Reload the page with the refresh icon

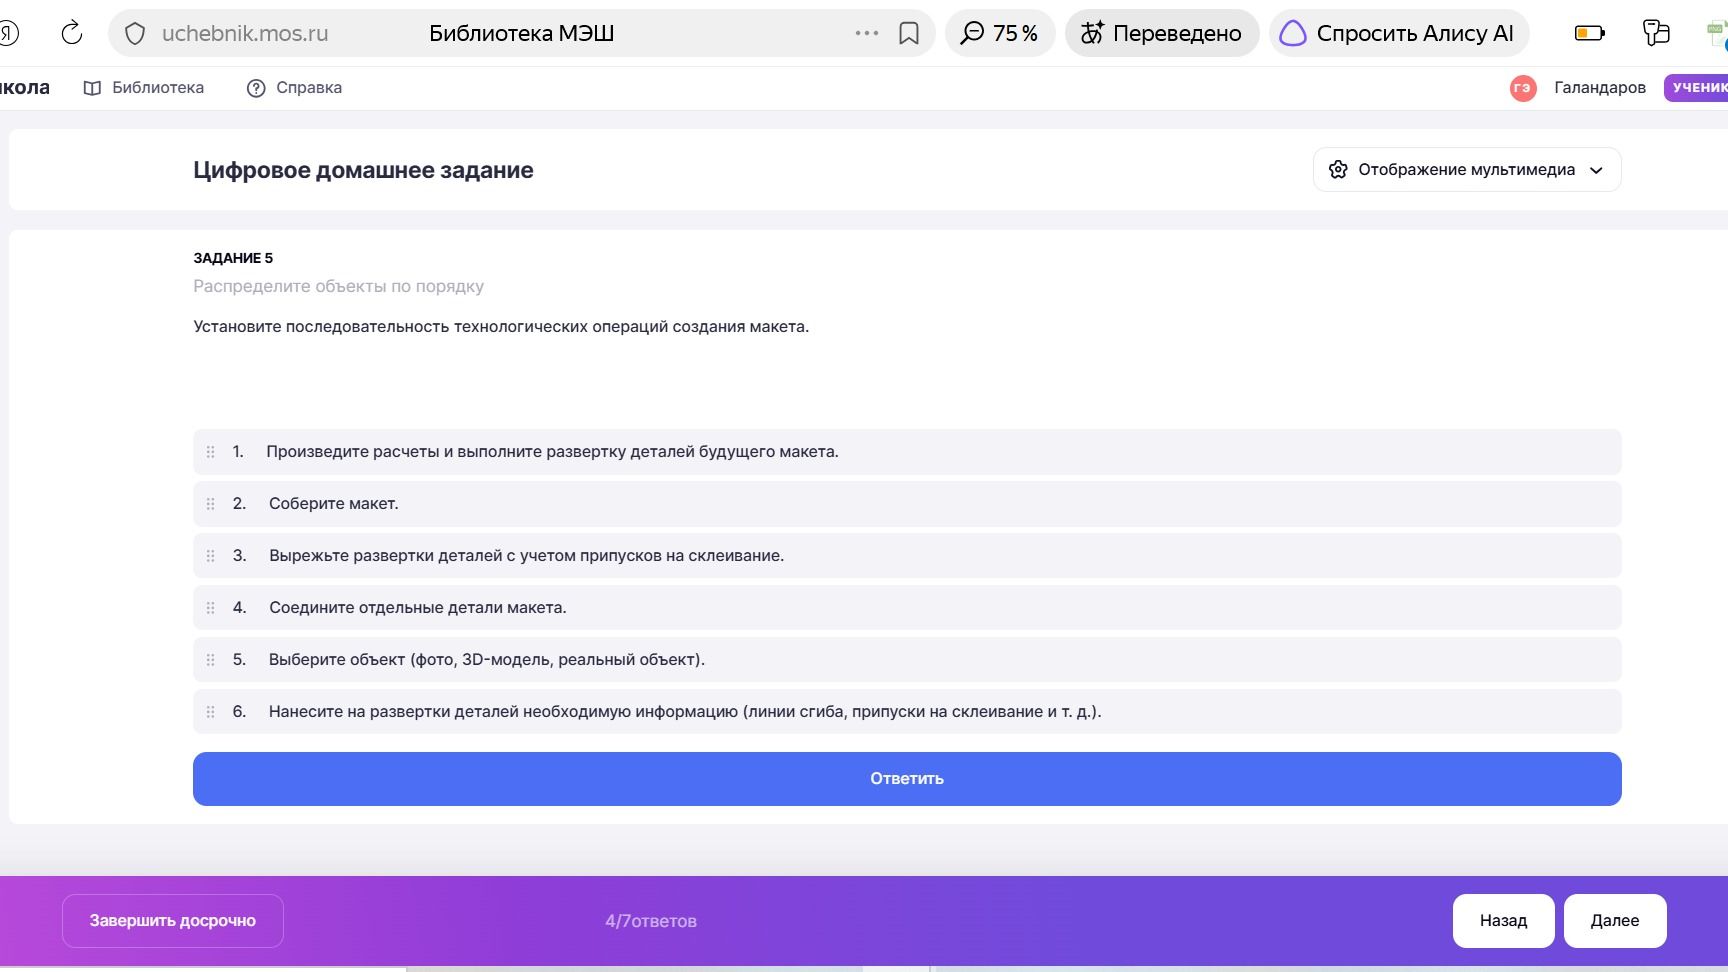(x=72, y=33)
